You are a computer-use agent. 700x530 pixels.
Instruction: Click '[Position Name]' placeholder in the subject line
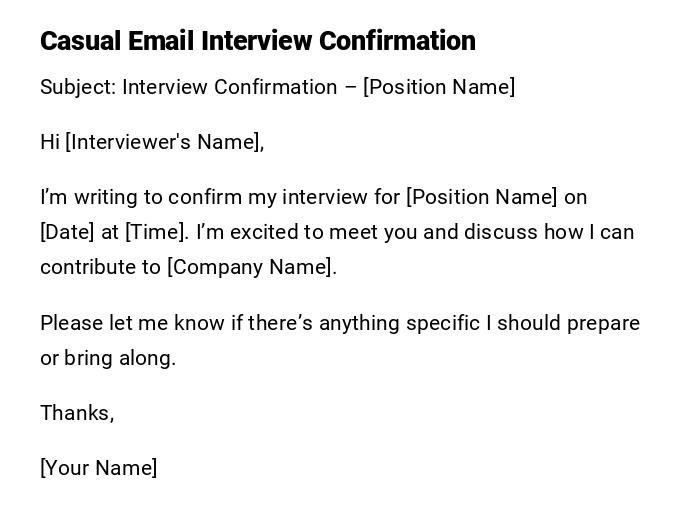pyautogui.click(x=439, y=87)
